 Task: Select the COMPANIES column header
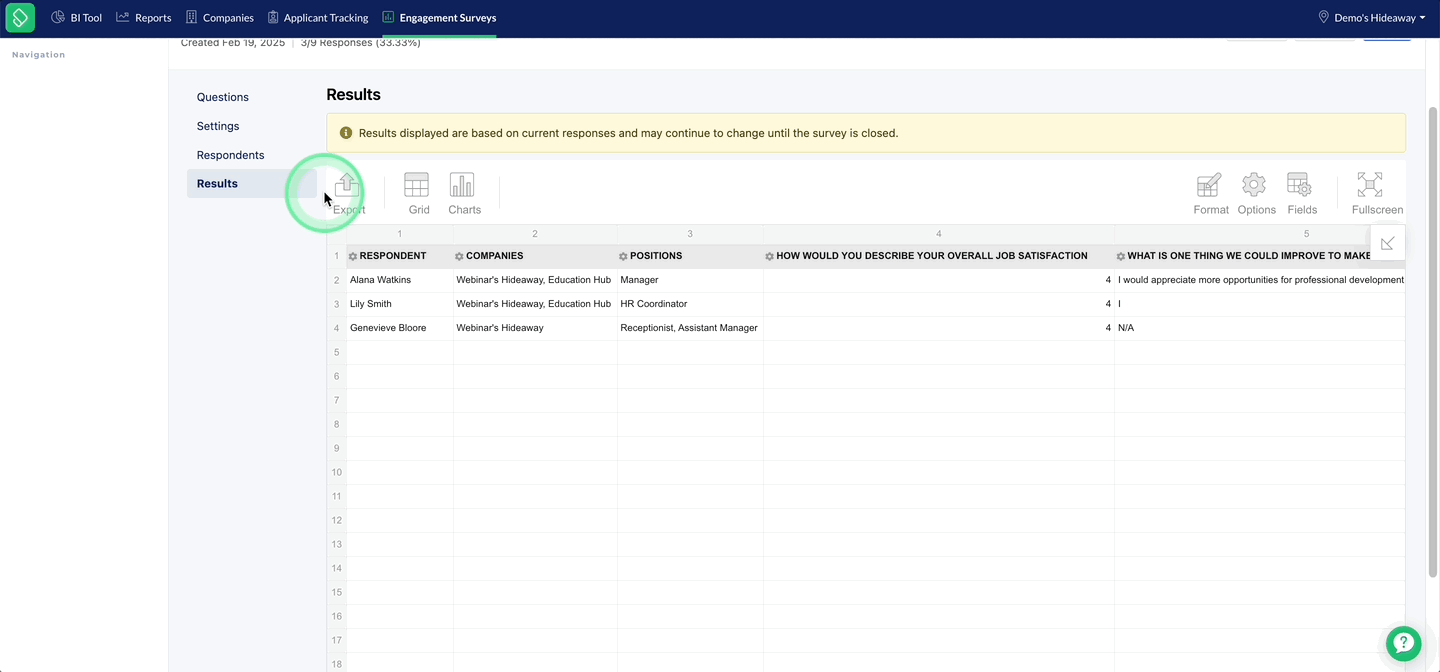pyautogui.click(x=535, y=256)
